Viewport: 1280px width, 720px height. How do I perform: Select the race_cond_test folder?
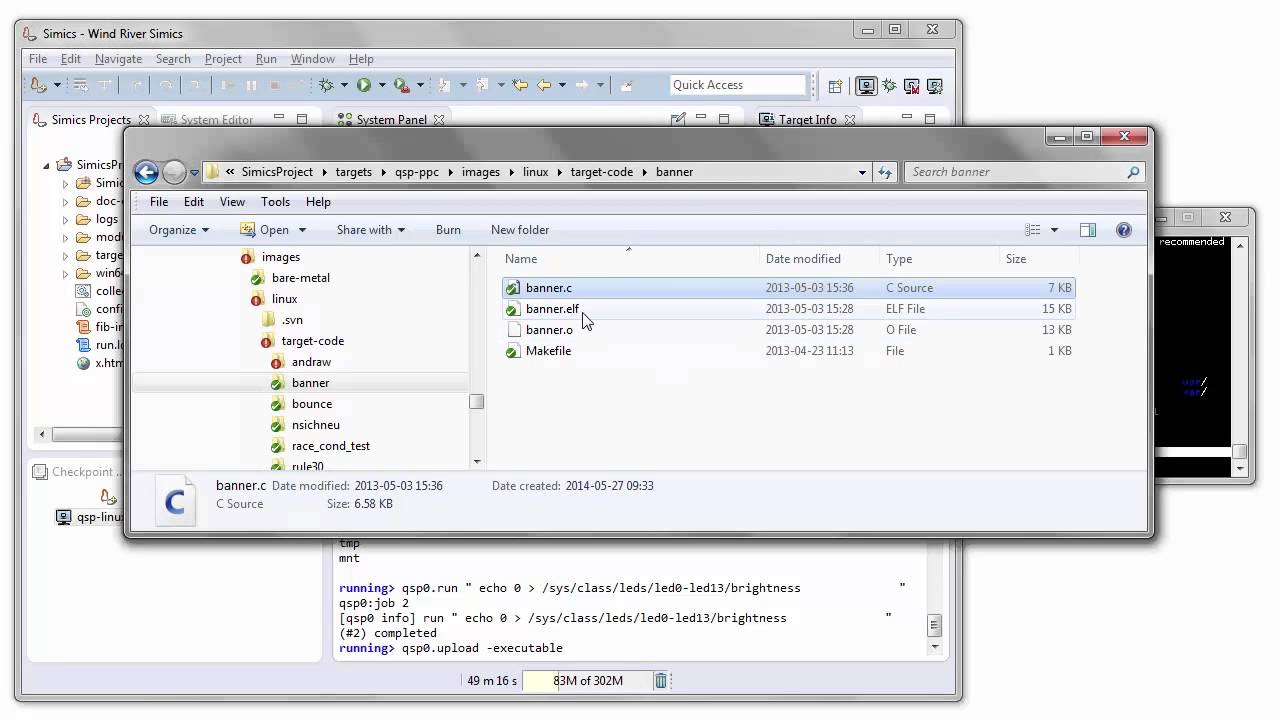(331, 446)
